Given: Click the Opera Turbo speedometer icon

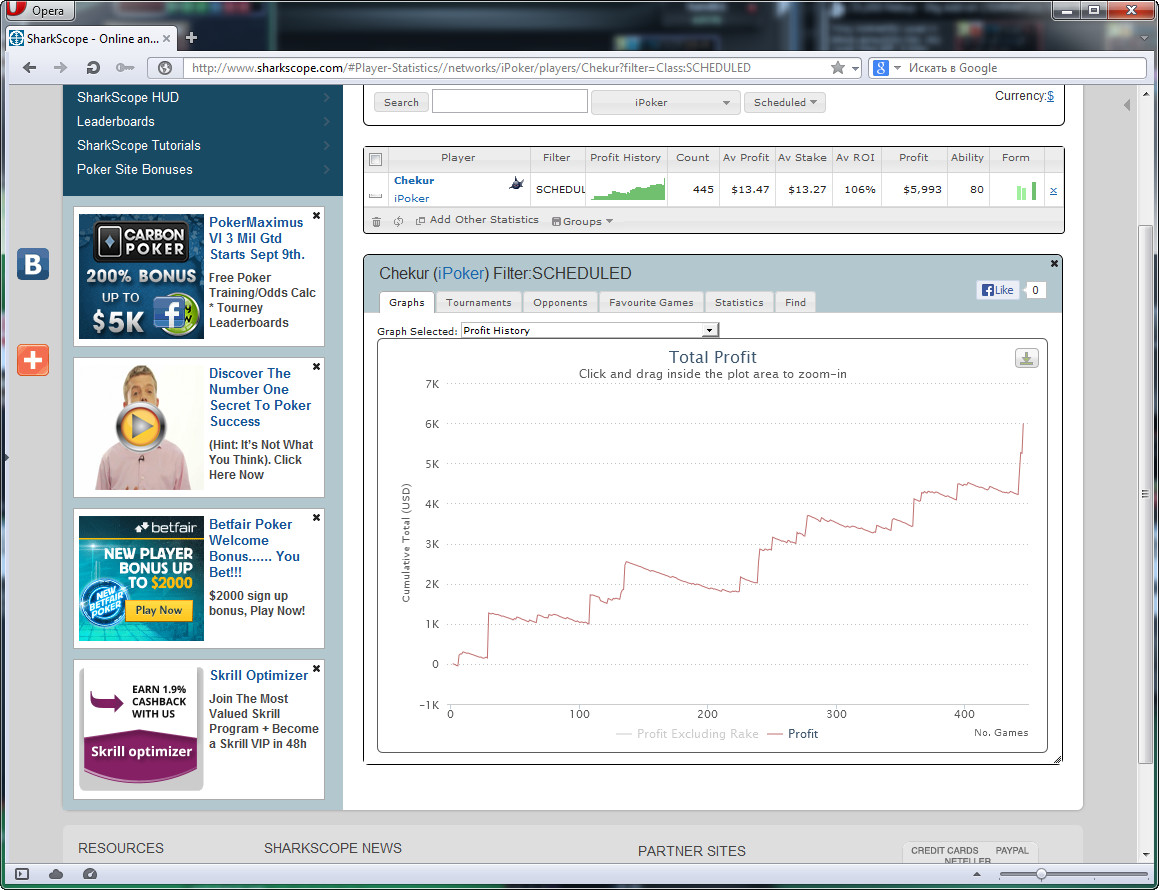Looking at the screenshot, I should [90, 874].
